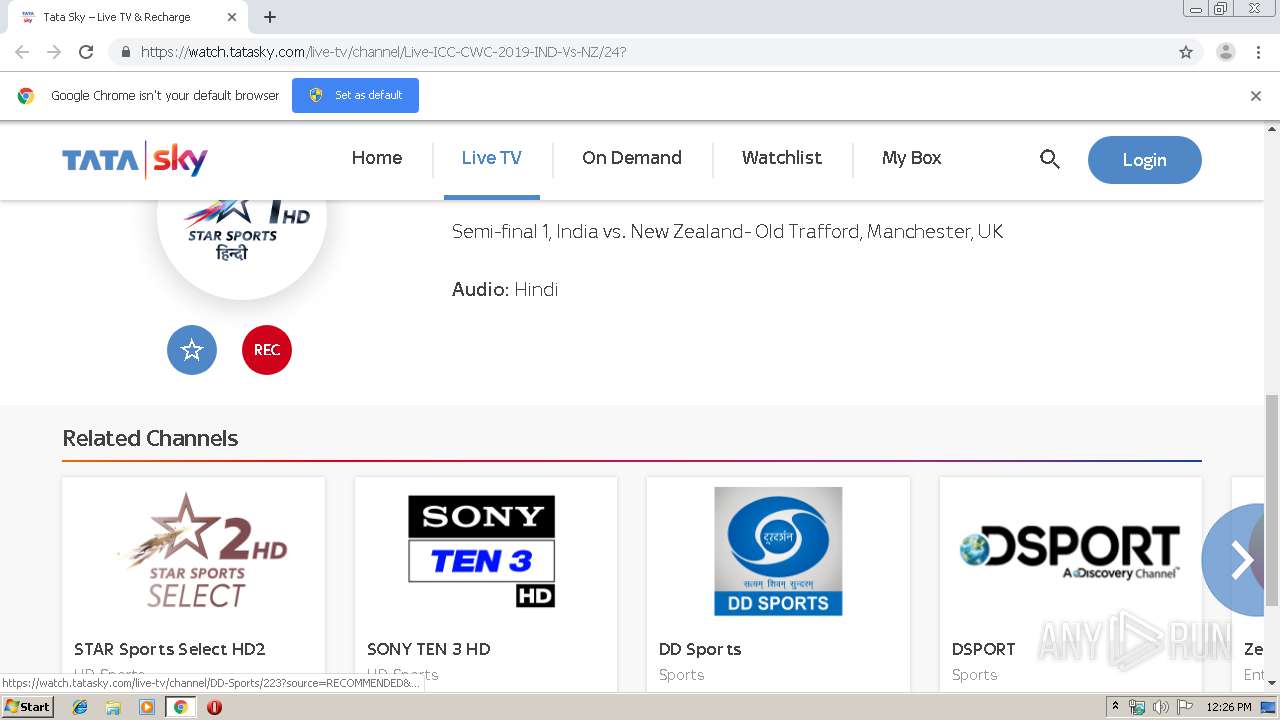Open Chrome profile avatar menu

point(1226,52)
